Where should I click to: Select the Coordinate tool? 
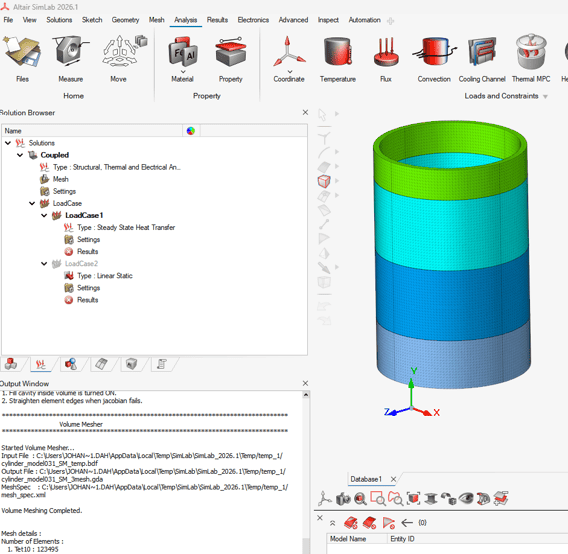(x=289, y=58)
